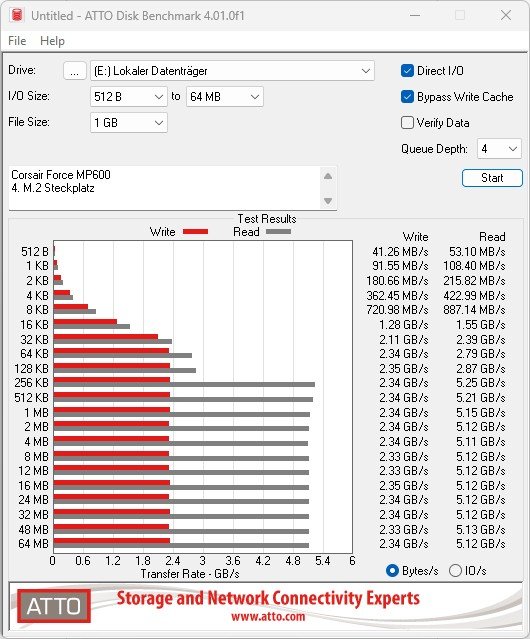The height and width of the screenshot is (639, 530).
Task: Click the 1 MB read value 5.15 GB/s
Action: [481, 412]
